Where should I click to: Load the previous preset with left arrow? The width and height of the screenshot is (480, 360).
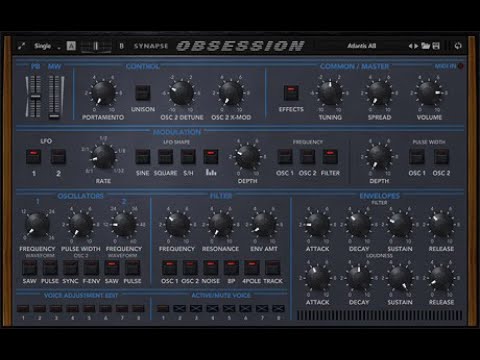coord(410,46)
